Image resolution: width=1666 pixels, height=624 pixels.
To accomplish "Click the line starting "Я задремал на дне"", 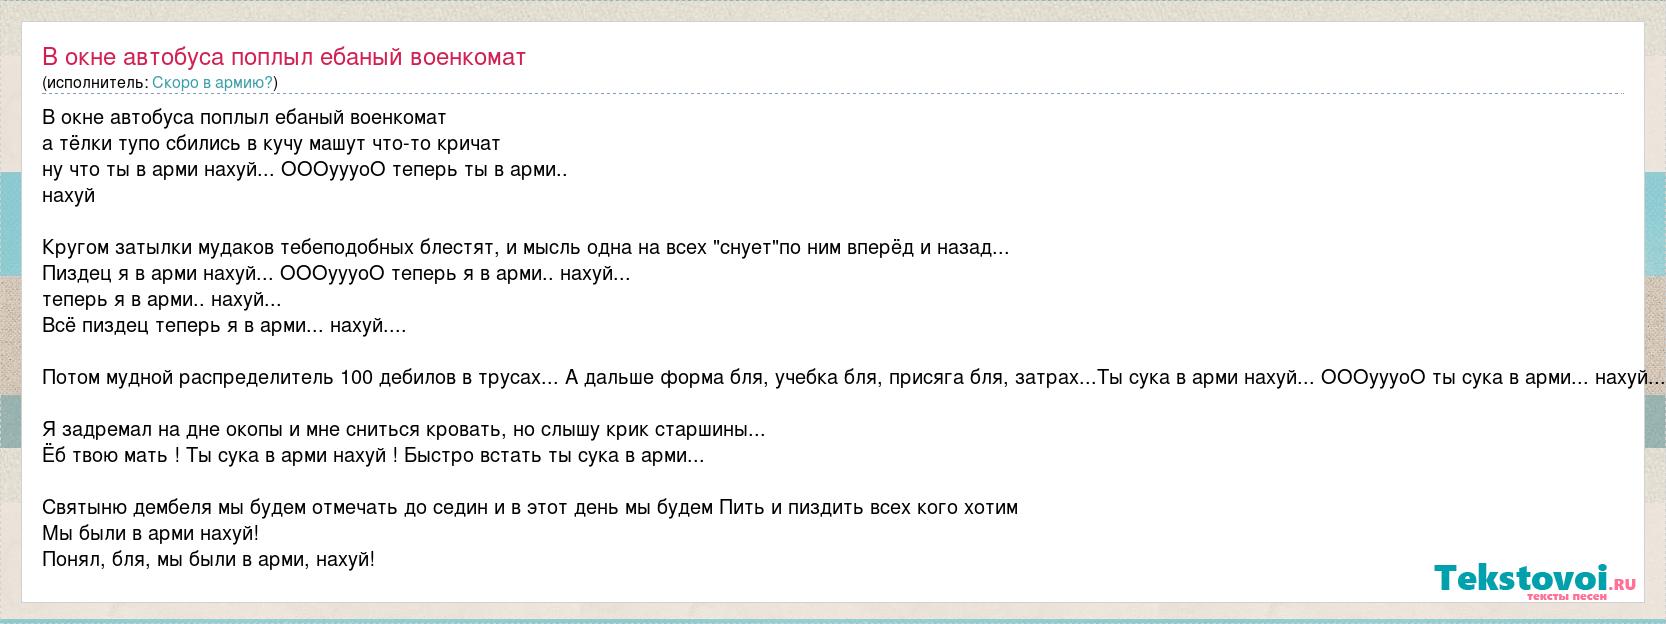I will click(x=403, y=430).
